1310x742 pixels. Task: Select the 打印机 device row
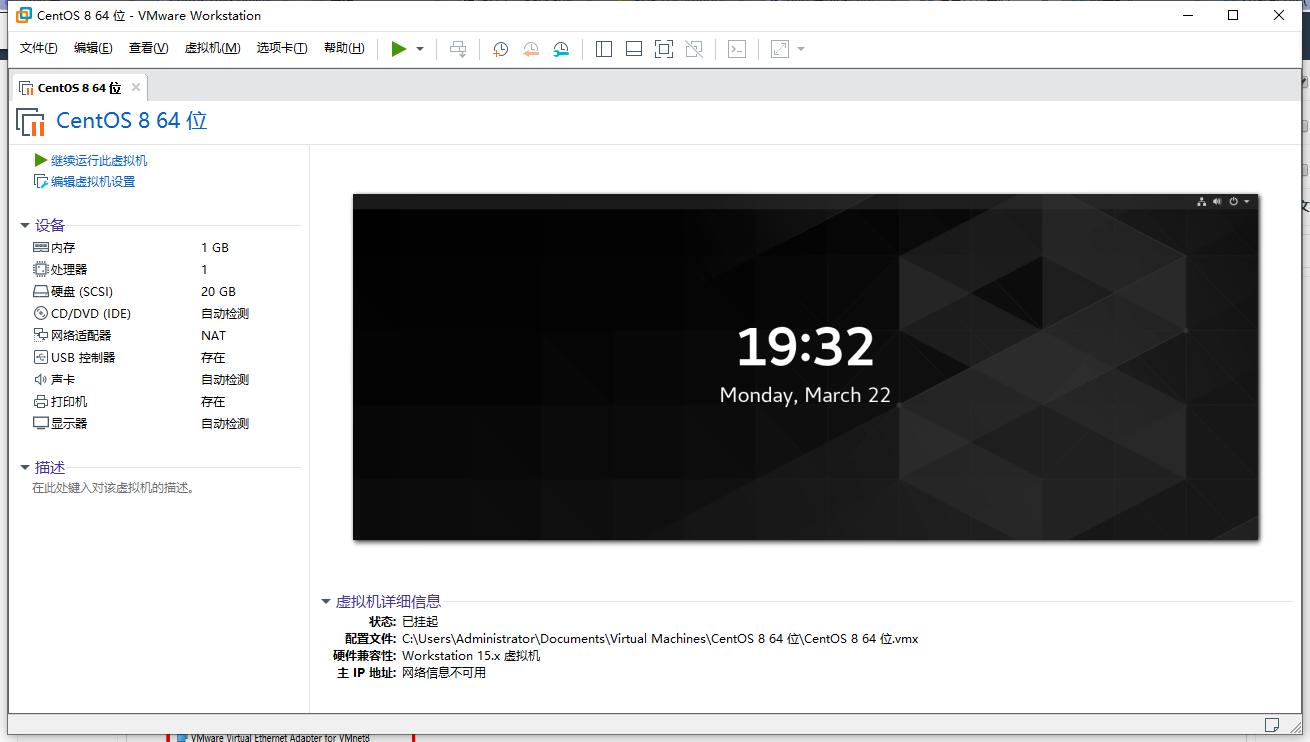pyautogui.click(x=165, y=402)
